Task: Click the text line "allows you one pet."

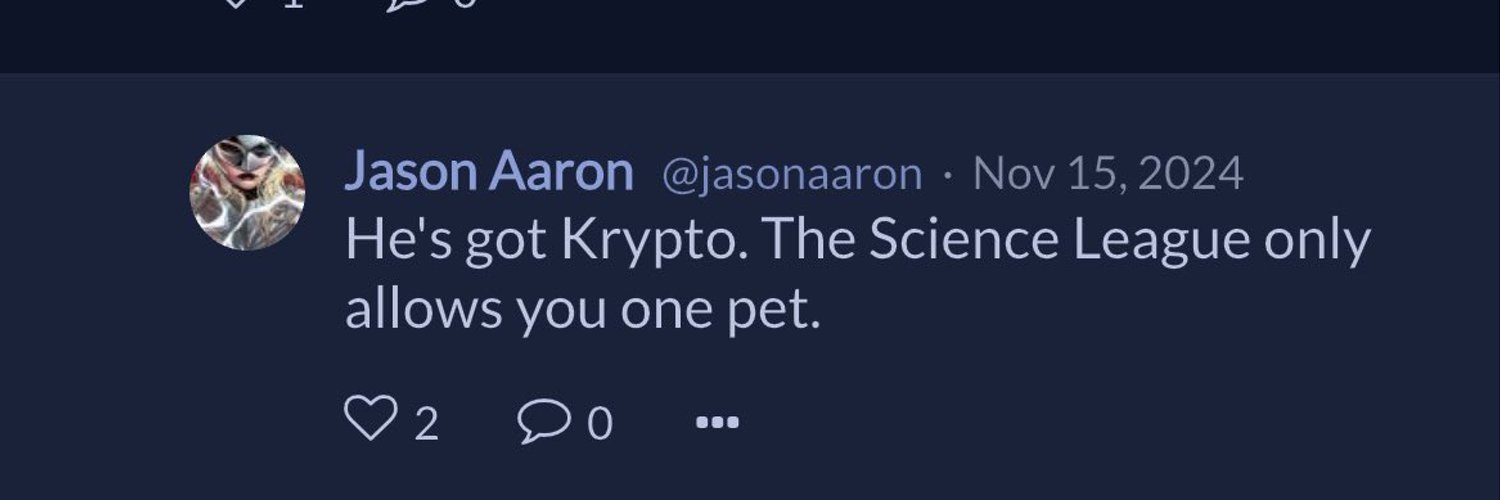Action: pos(582,311)
